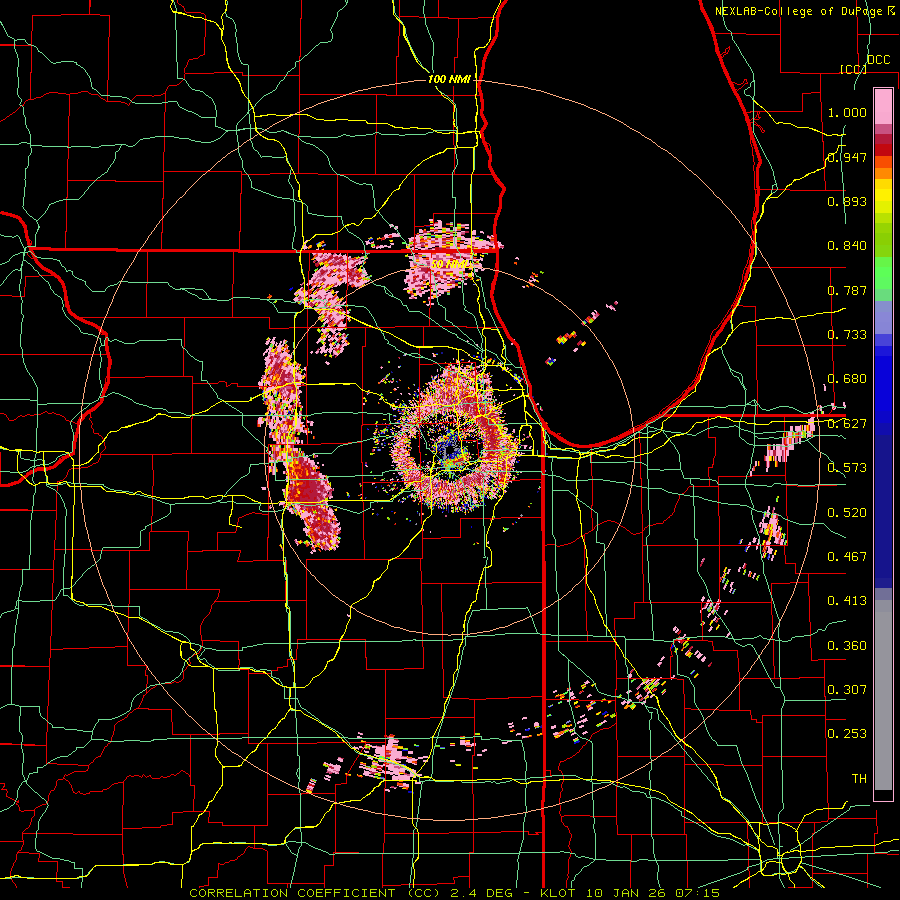Click the [CC] units label
Viewport: 900px width, 900px height.
click(854, 69)
